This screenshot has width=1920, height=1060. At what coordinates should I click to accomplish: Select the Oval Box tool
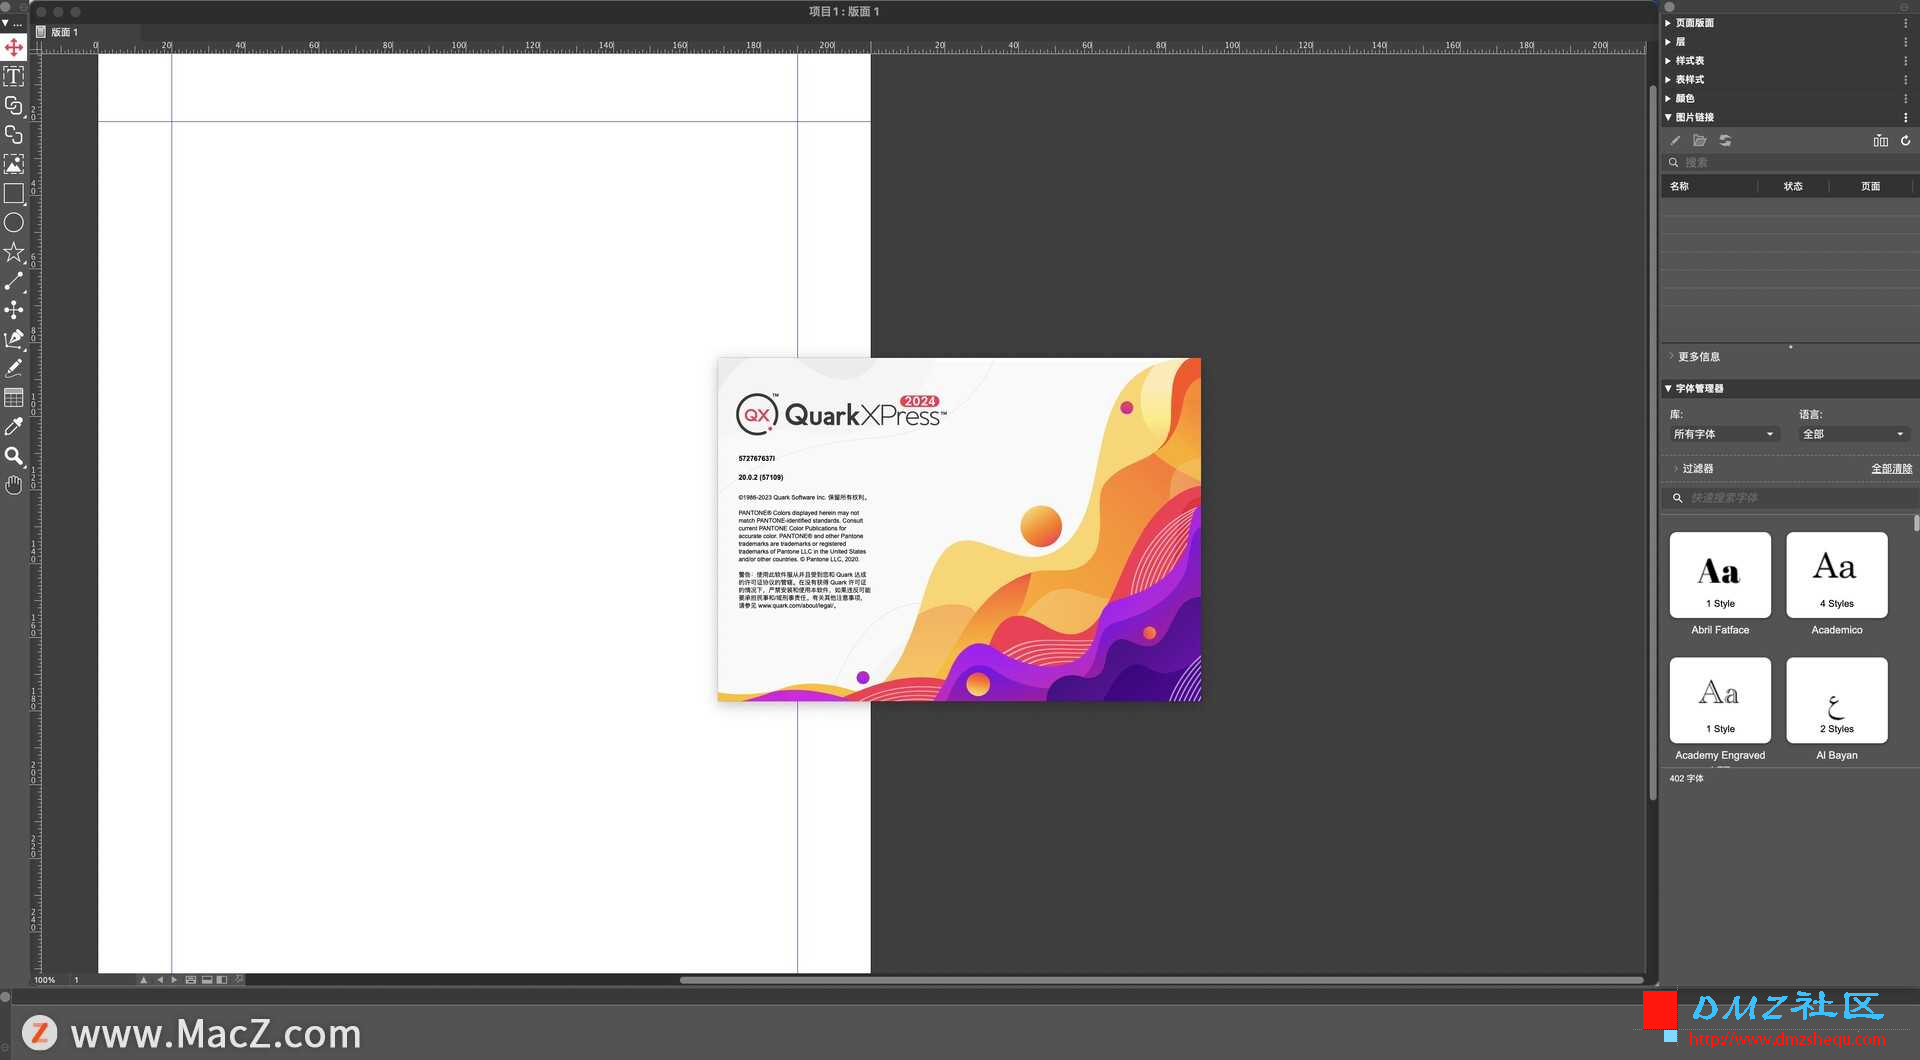14,223
